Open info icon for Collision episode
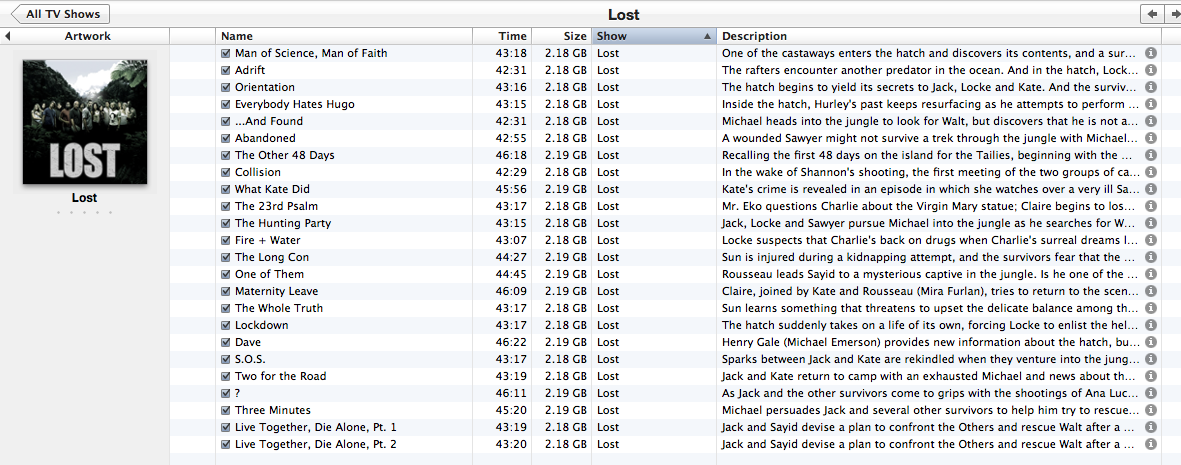Image resolution: width=1181 pixels, height=465 pixels. (x=1150, y=172)
